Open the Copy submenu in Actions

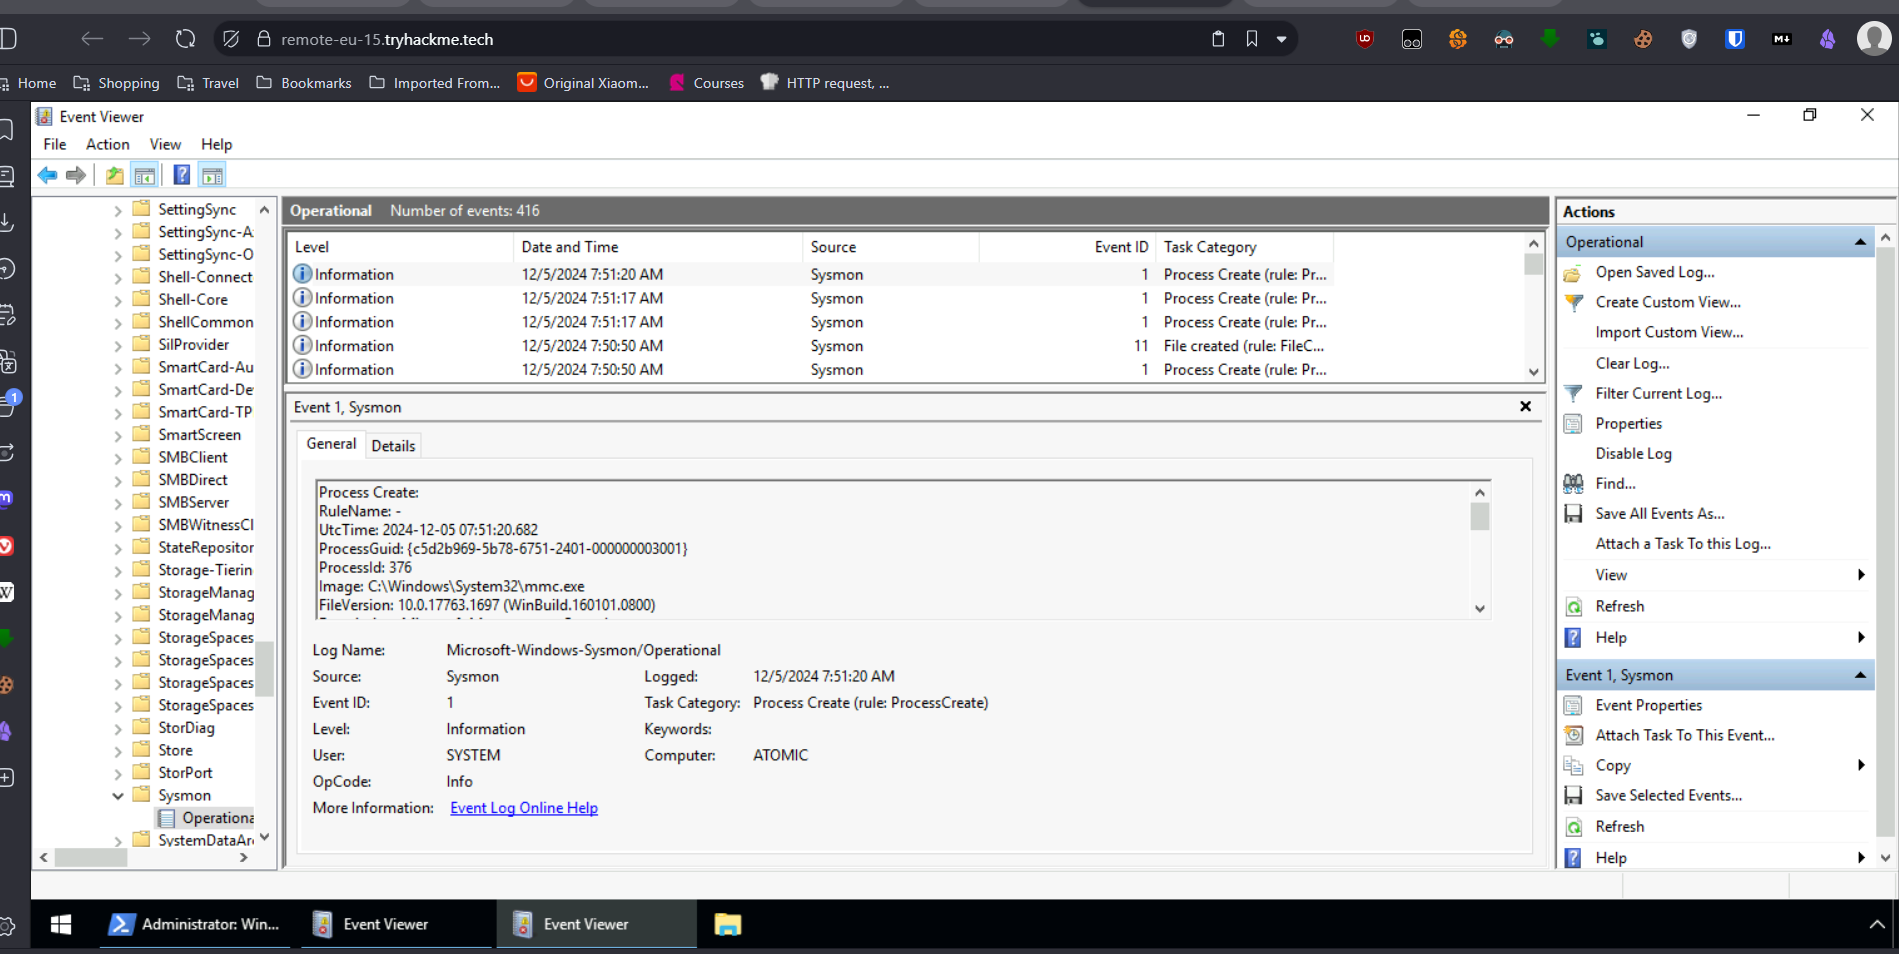click(1861, 765)
